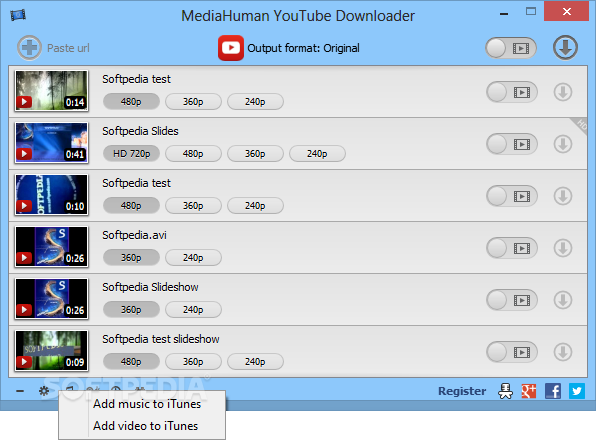
Task: Open the Google Plus page icon
Action: click(529, 391)
